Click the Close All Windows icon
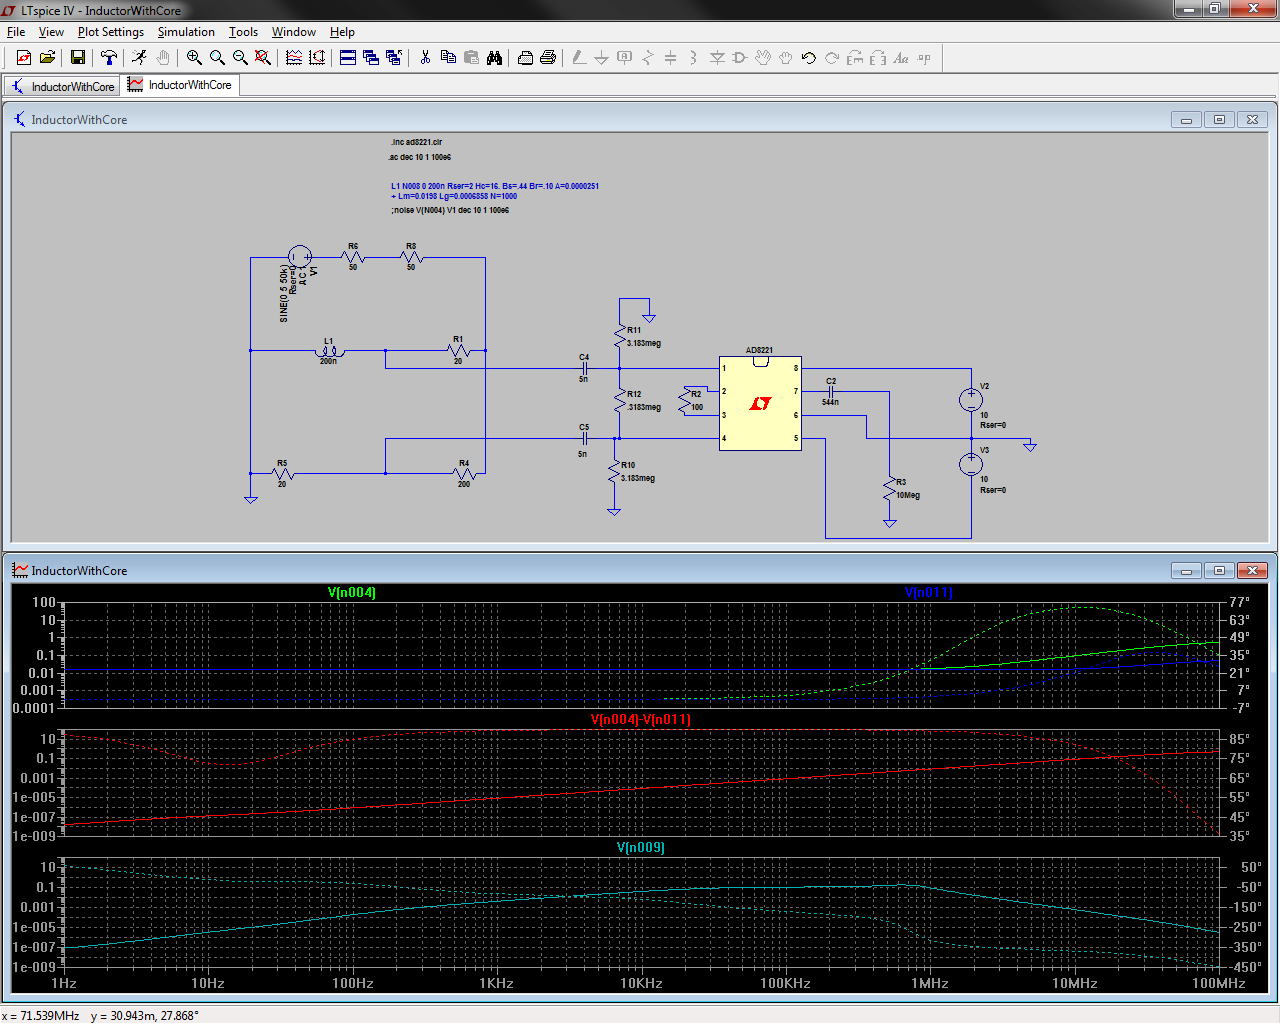This screenshot has width=1280, height=1024. pyautogui.click(x=394, y=58)
